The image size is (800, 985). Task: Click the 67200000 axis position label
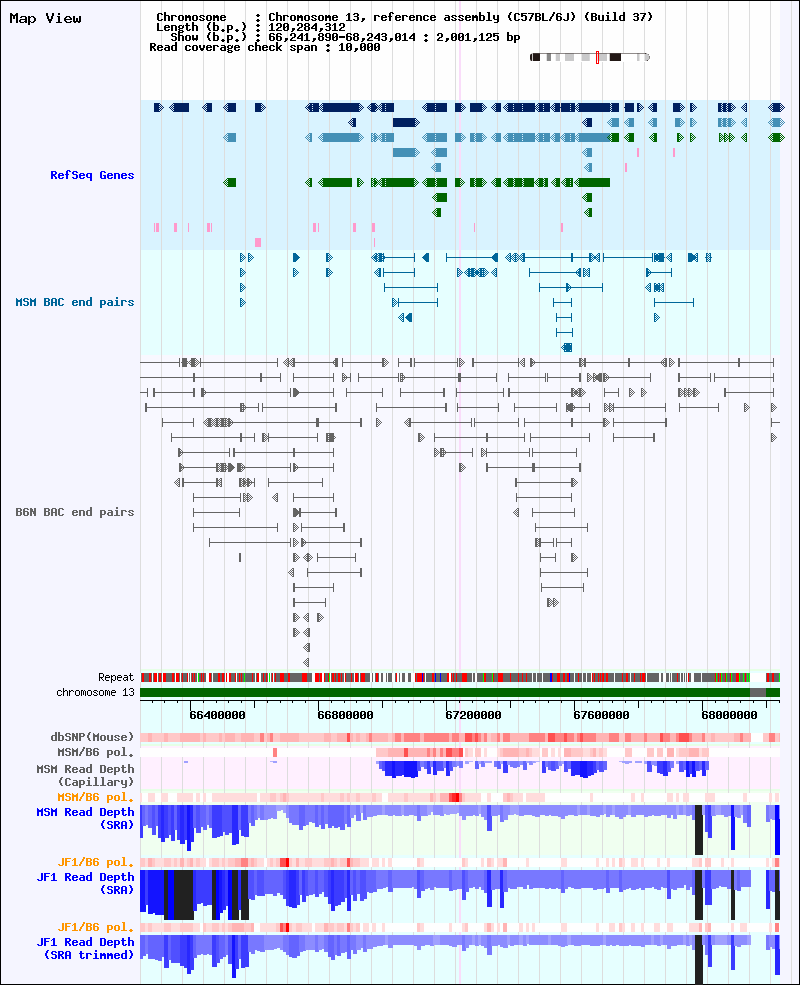tap(473, 715)
